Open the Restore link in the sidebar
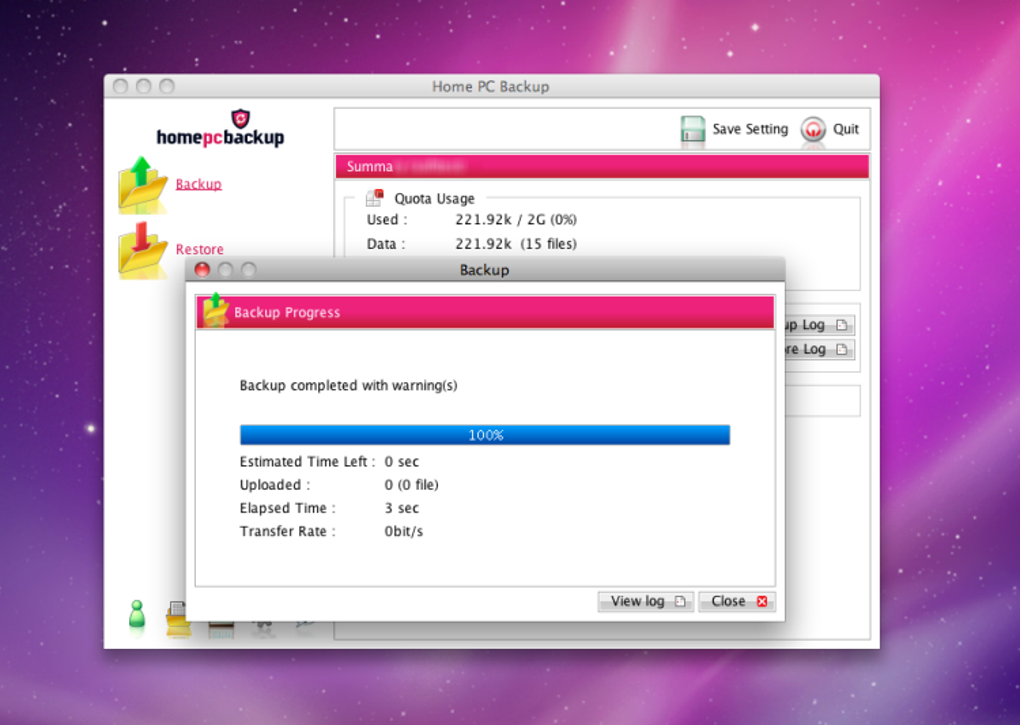Screen dimensions: 1020x725 (199, 249)
